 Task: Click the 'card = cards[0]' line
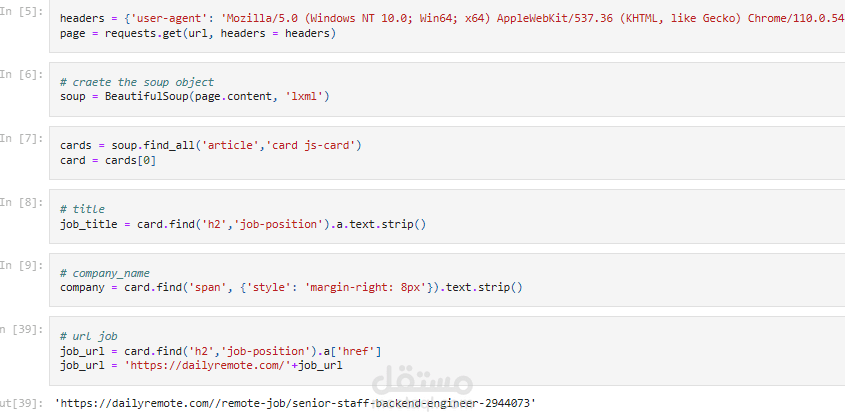pos(107,160)
